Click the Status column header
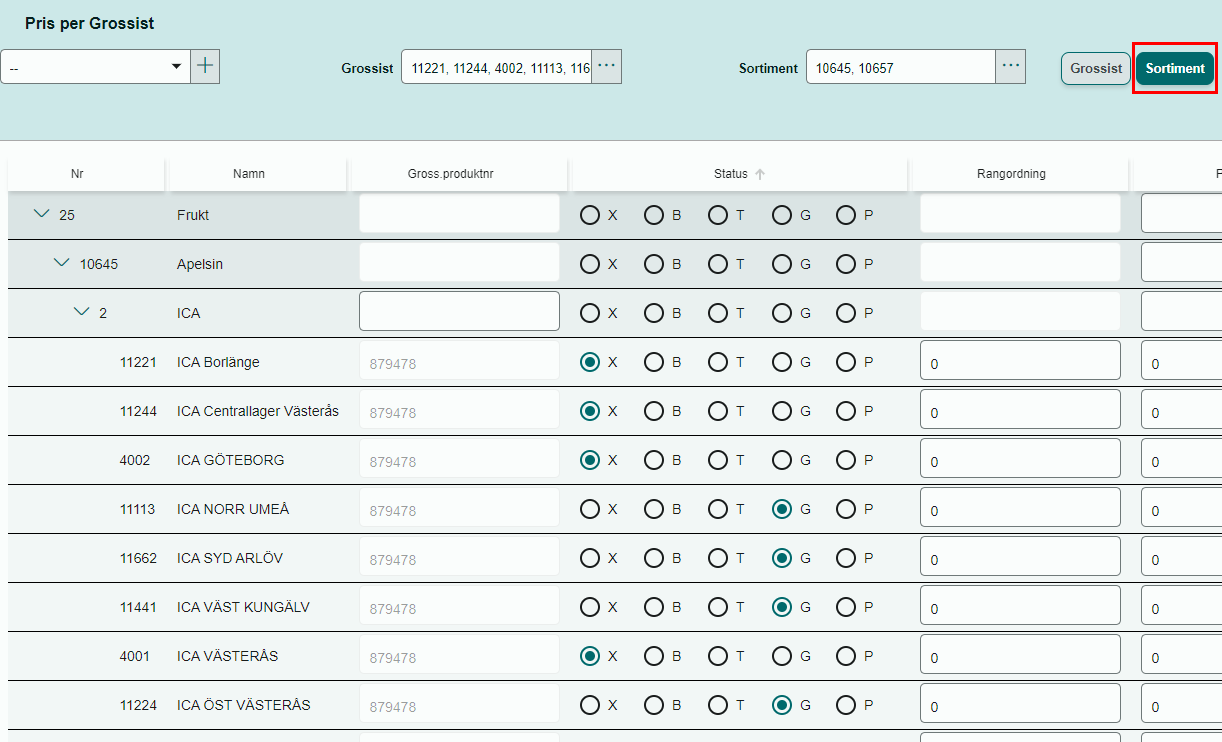This screenshot has height=742, width=1222. (730, 174)
